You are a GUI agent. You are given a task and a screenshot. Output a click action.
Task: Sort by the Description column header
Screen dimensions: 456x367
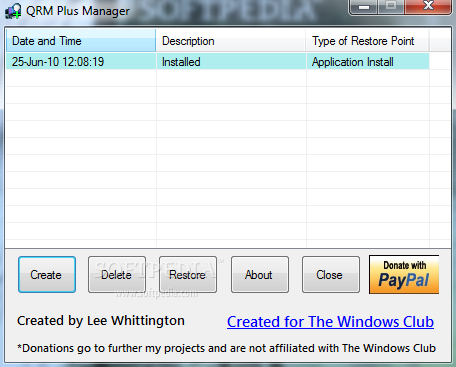[231, 41]
